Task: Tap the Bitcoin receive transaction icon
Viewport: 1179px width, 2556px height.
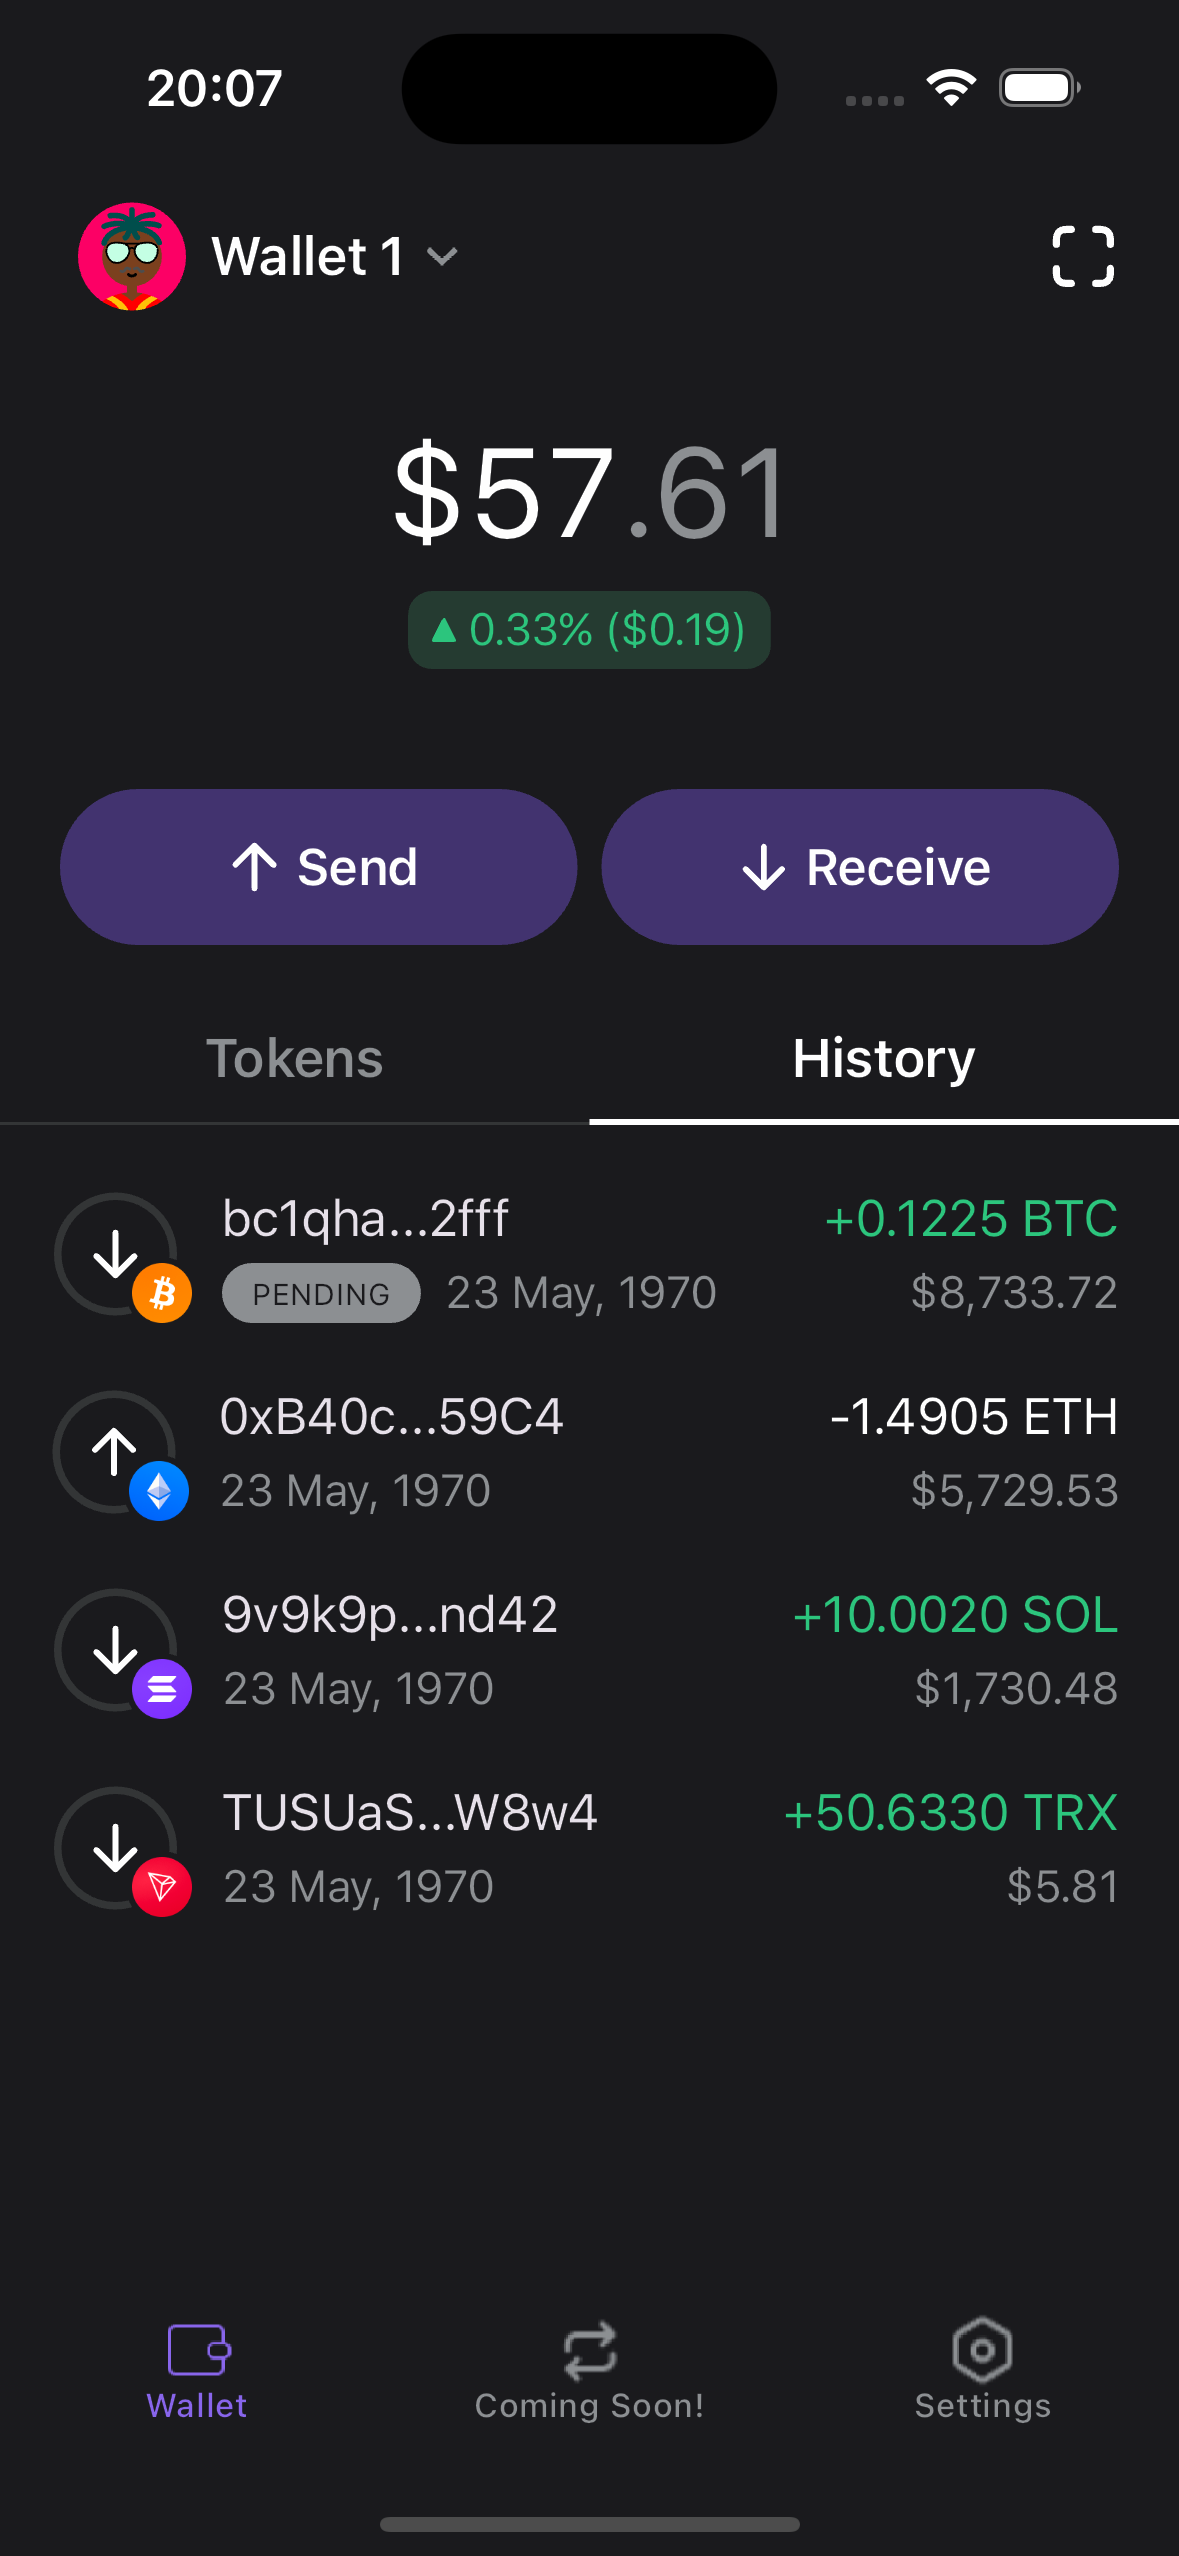Action: coord(118,1255)
